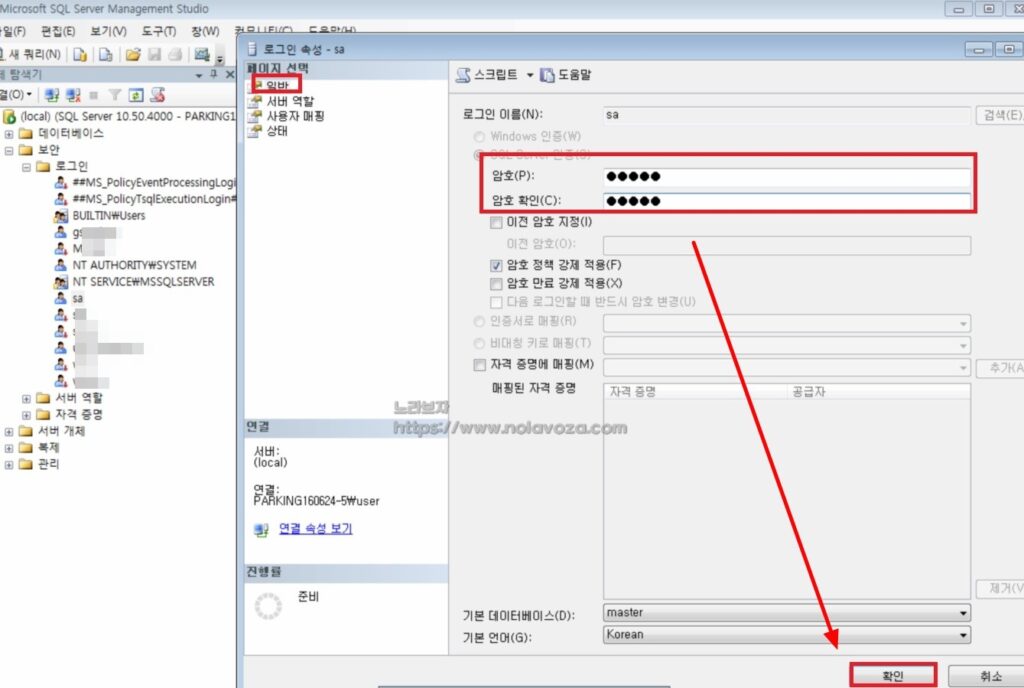Select Windows 인증(W) radio button
1024x688 pixels.
click(479, 136)
